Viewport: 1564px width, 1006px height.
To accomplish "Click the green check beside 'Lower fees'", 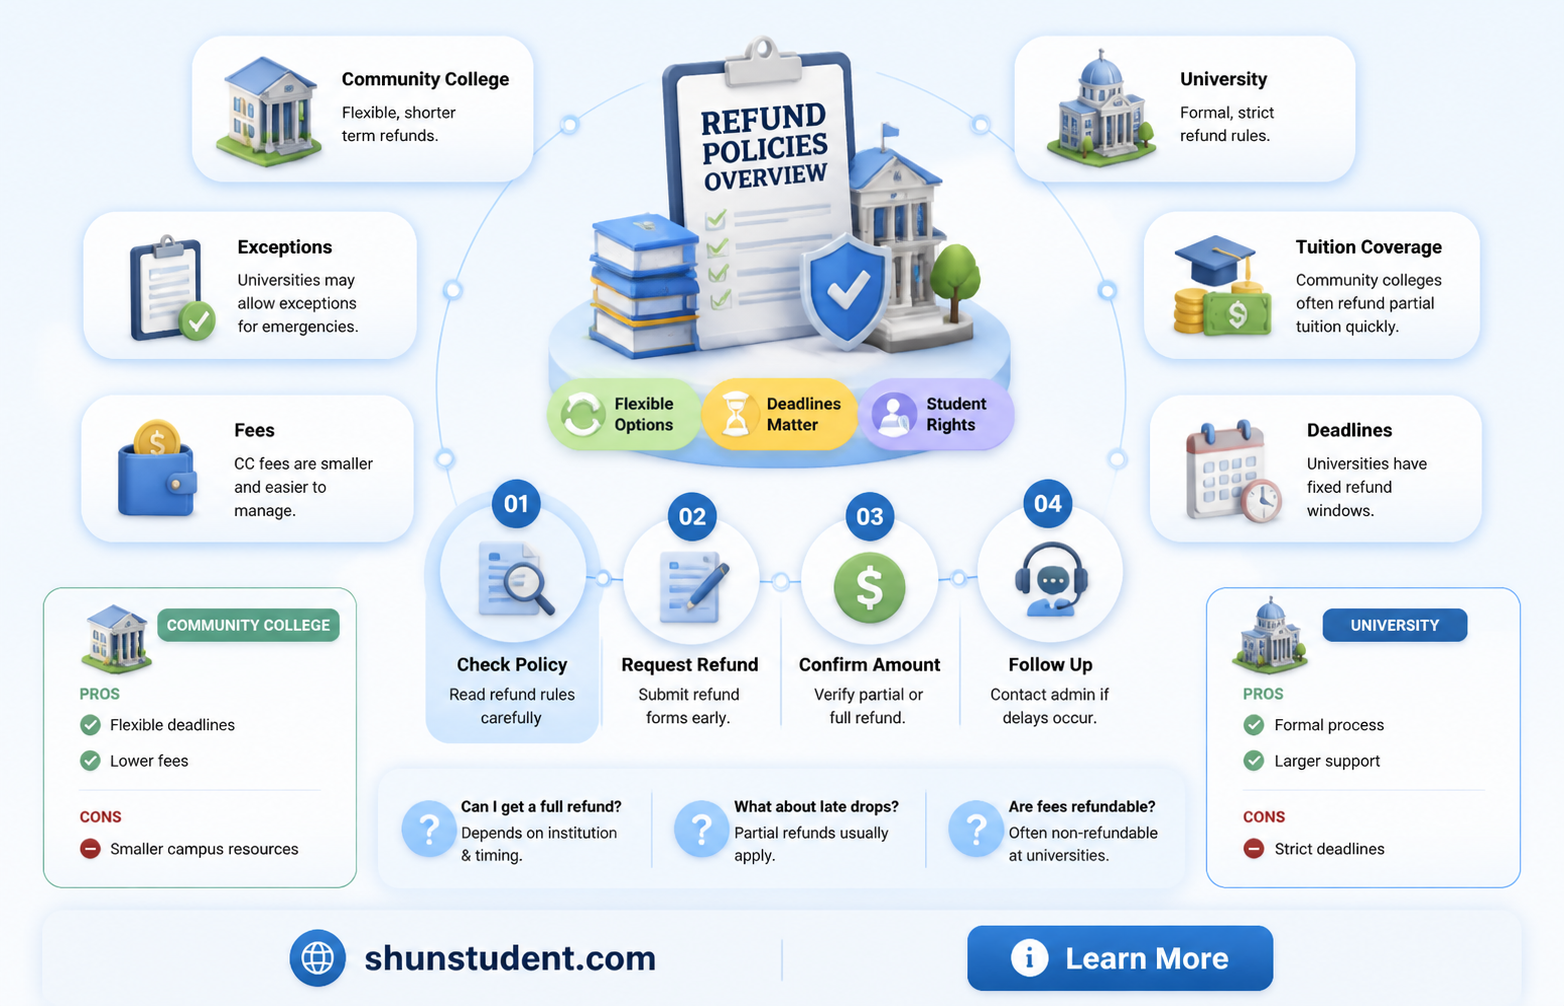I will [x=90, y=761].
